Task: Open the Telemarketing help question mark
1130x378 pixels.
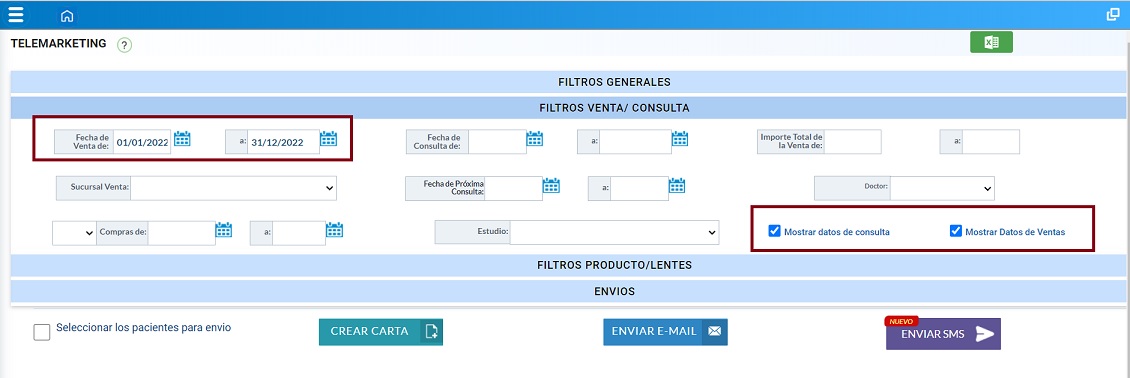Action: 125,45
